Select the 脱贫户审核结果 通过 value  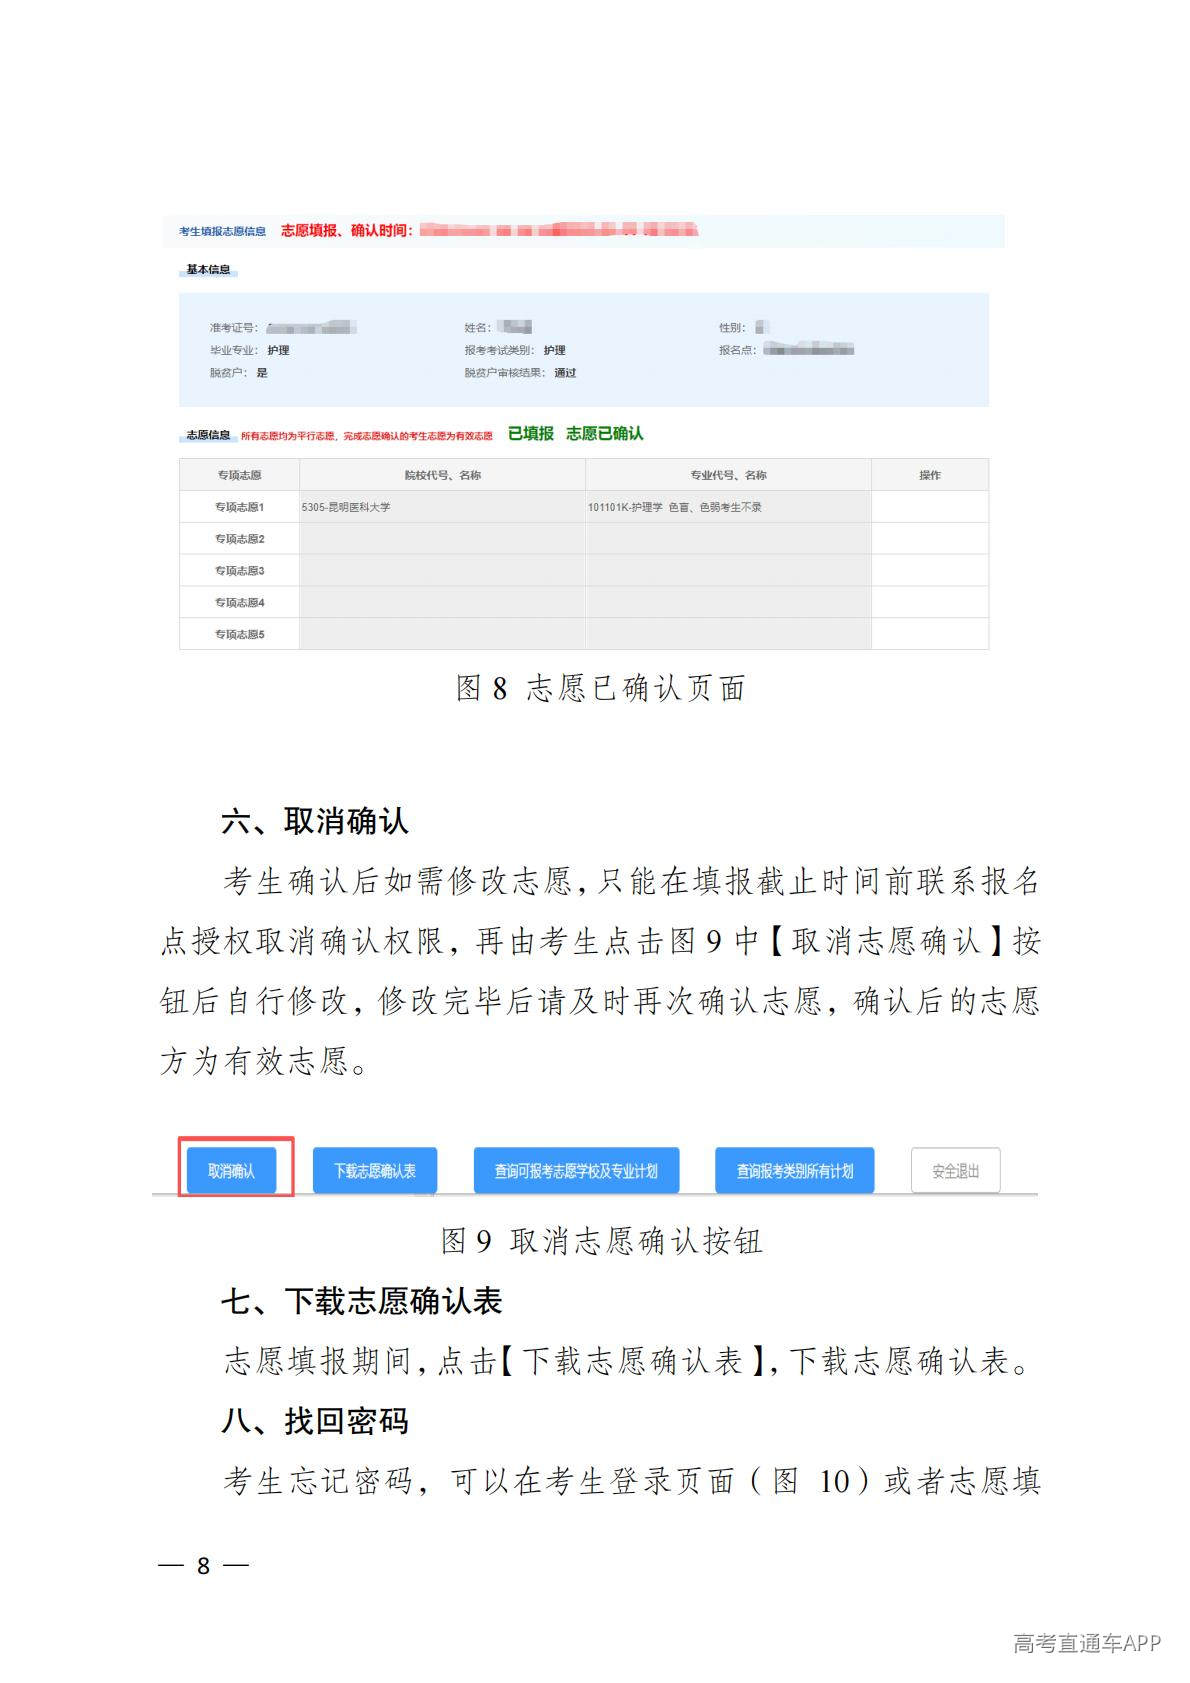click(565, 373)
